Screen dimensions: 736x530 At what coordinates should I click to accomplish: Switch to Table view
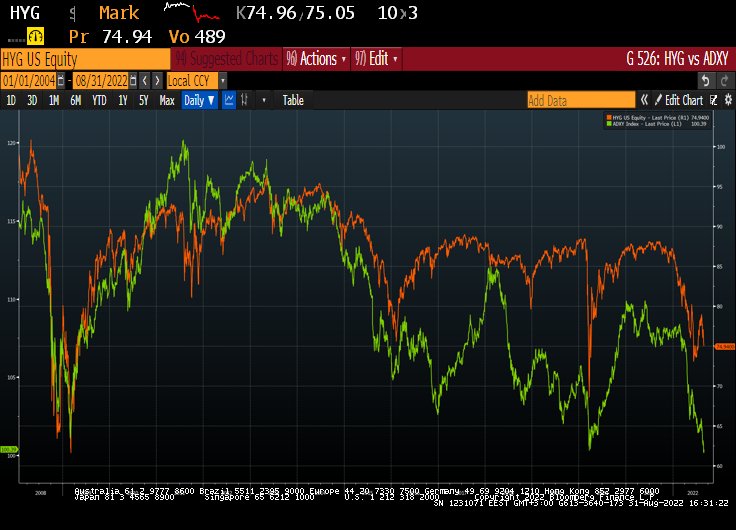(x=293, y=100)
